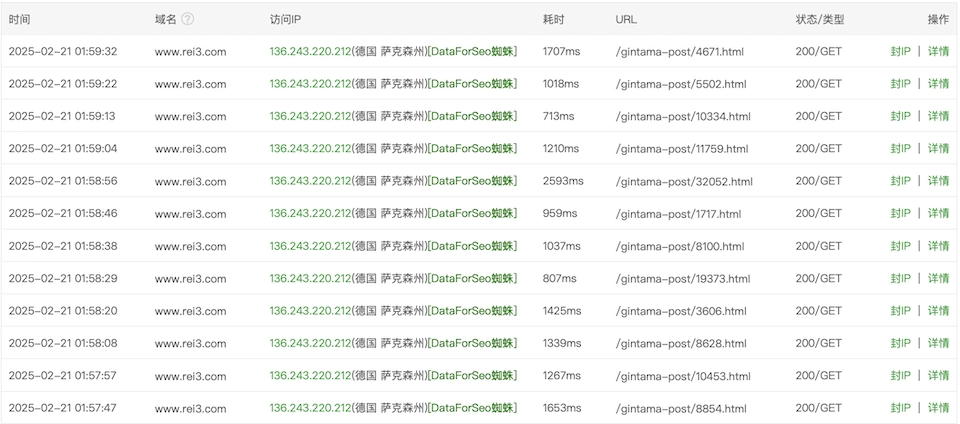This screenshot has height=424, width=960.
Task: Open 详情 for the 01:59:32 request
Action: (938, 51)
